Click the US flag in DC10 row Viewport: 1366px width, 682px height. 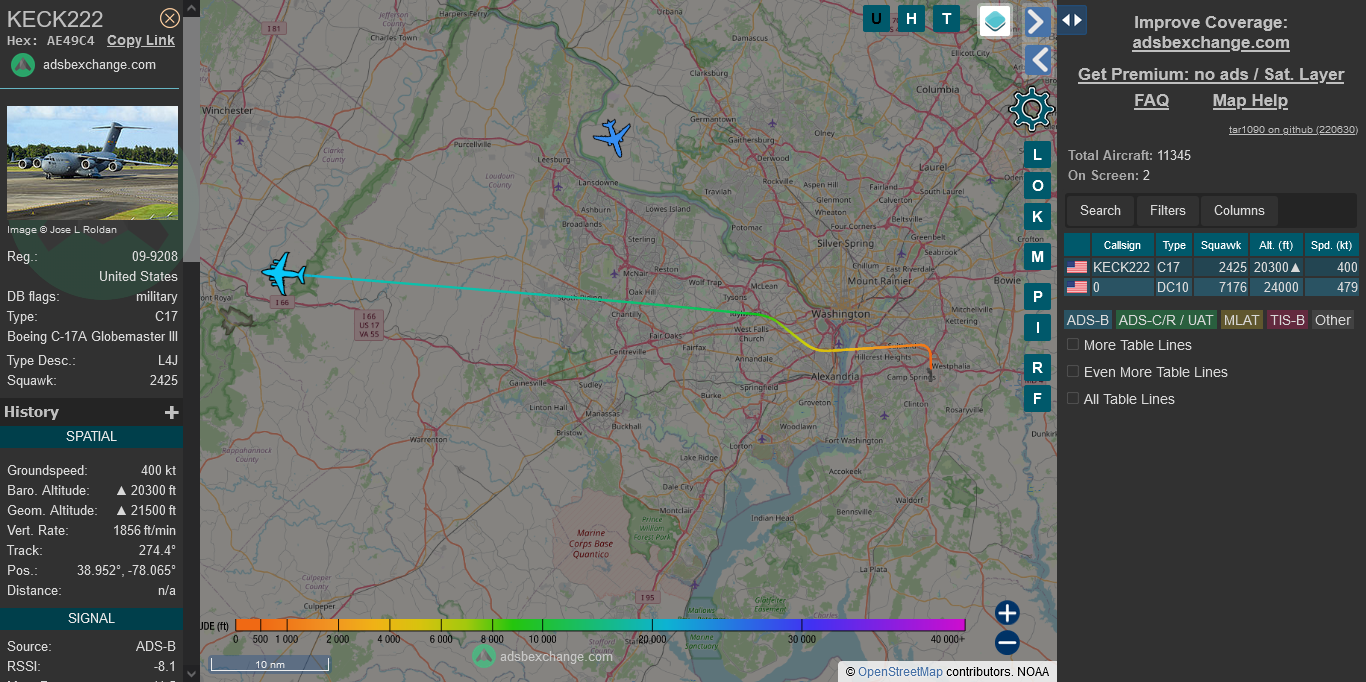click(1077, 287)
